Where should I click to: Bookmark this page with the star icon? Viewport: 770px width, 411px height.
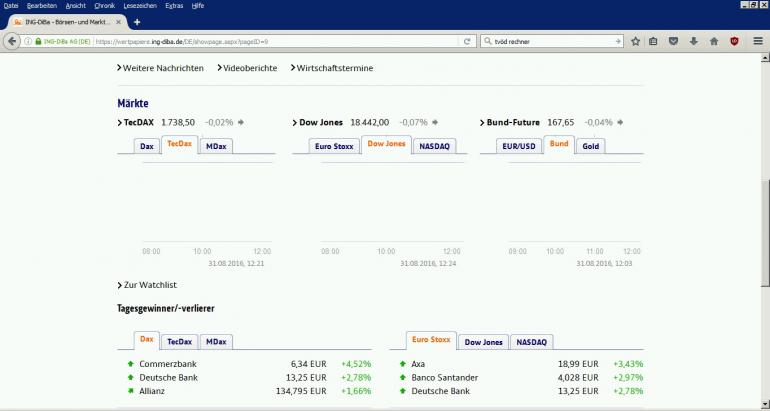[x=635, y=41]
